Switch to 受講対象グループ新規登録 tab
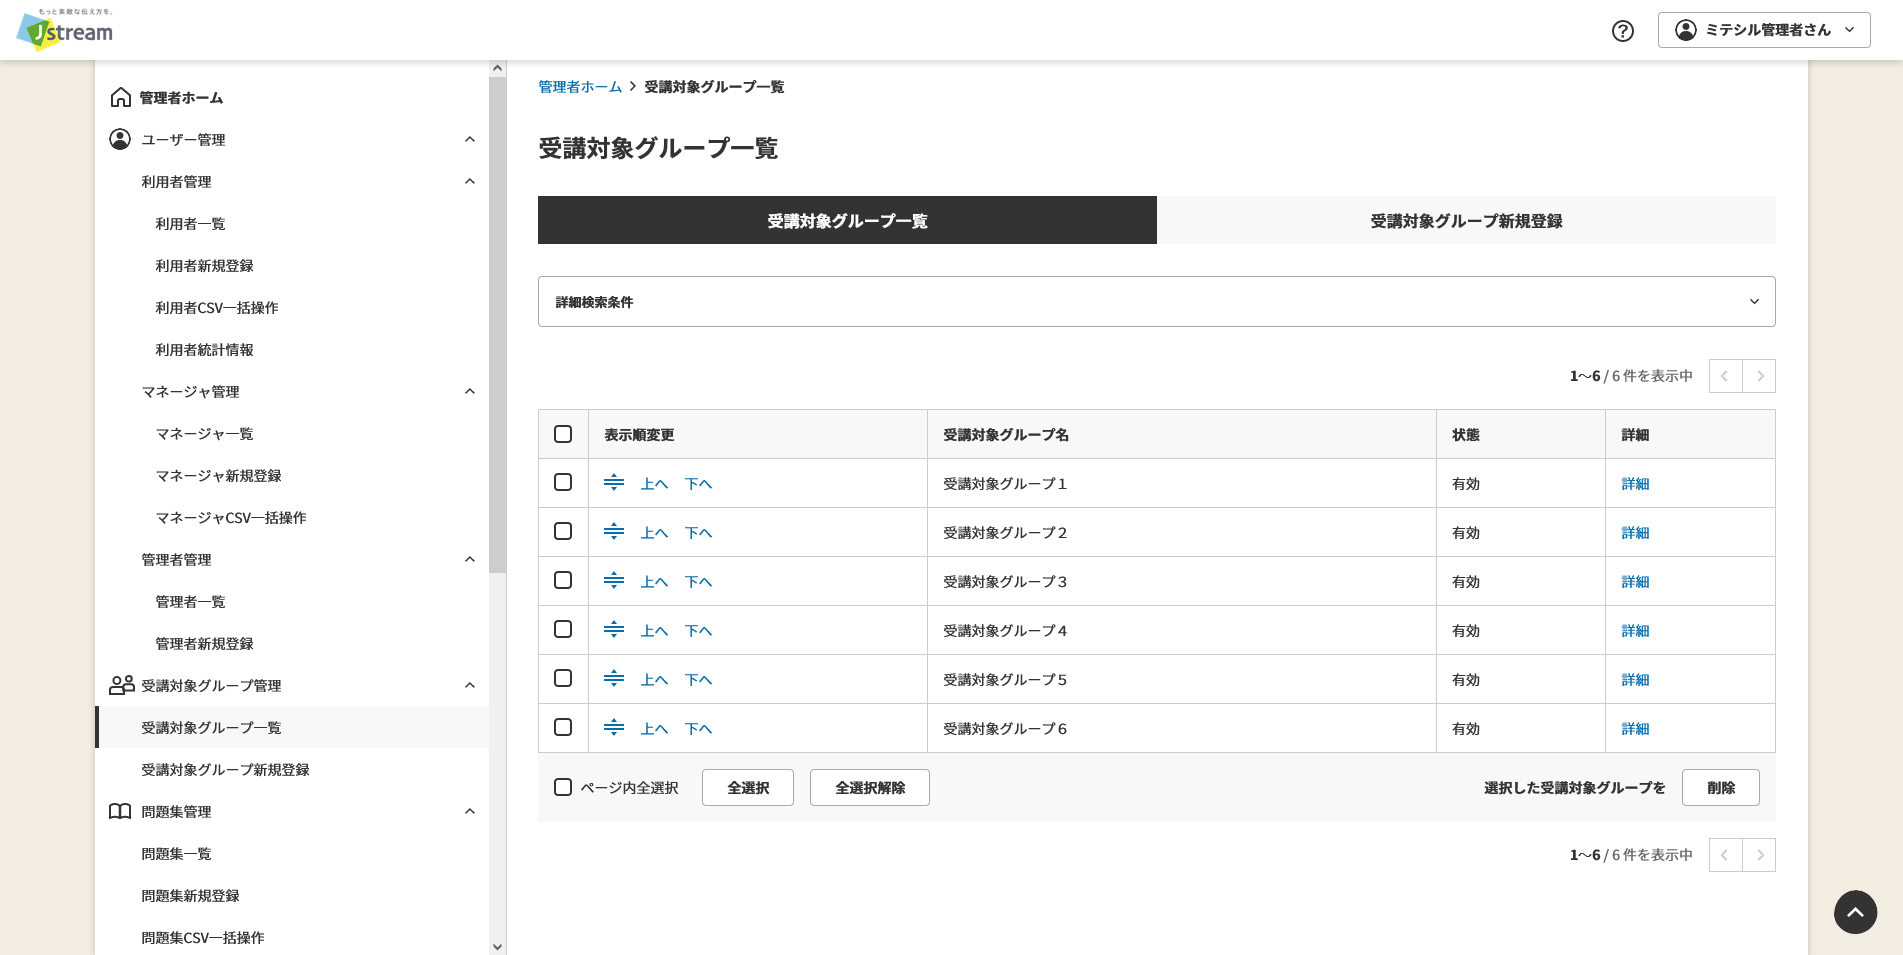Viewport: 1903px width, 955px height. tap(1466, 220)
